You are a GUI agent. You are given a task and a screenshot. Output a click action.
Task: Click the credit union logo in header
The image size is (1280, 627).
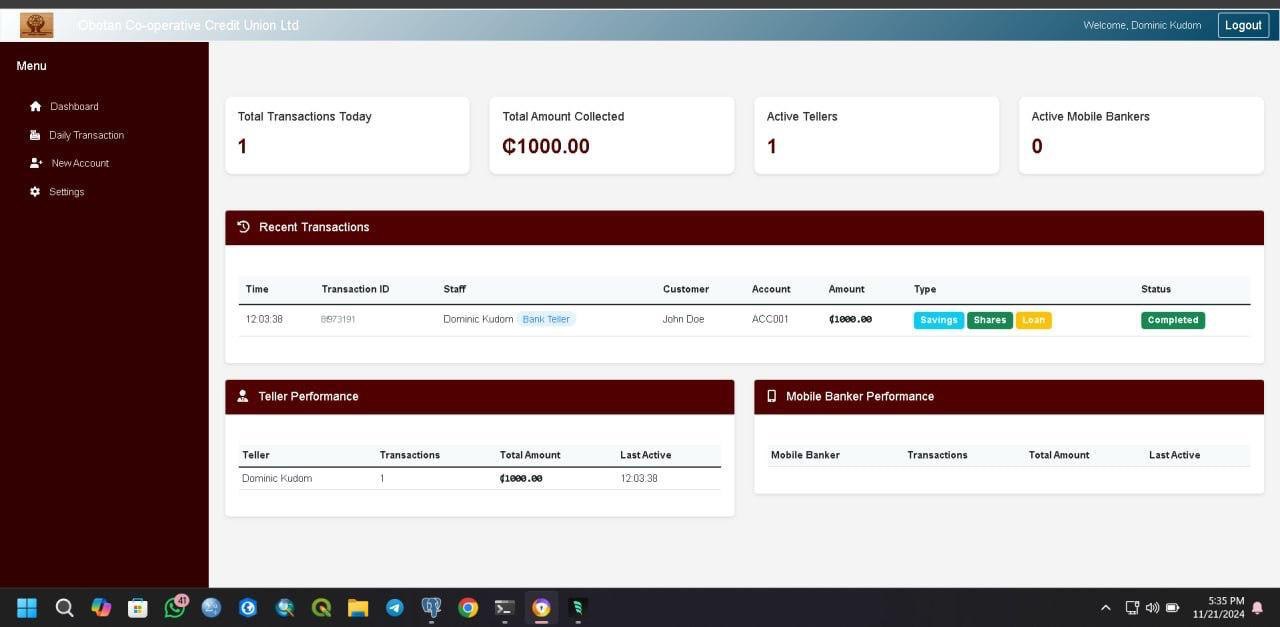[37, 25]
